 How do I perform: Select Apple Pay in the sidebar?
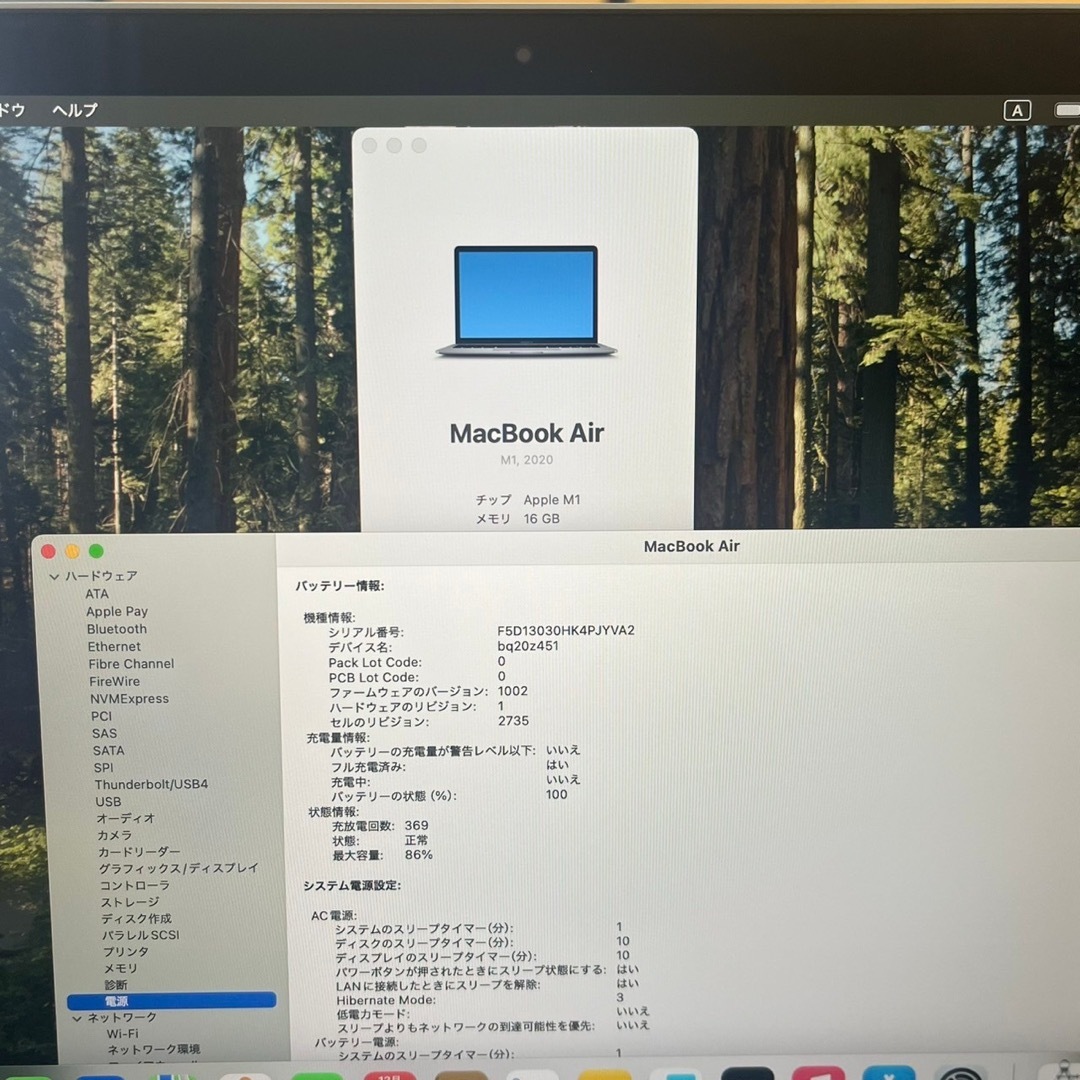117,612
